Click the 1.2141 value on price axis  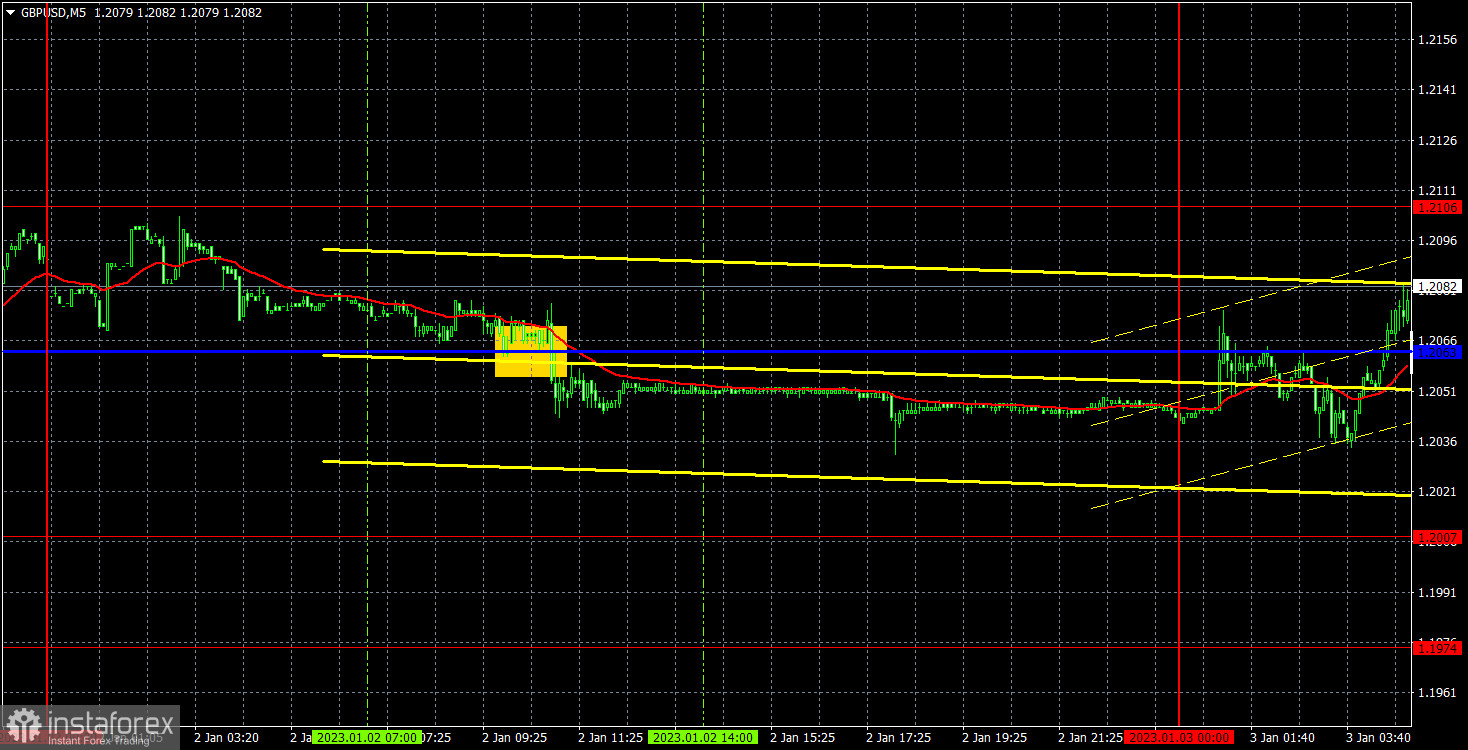click(1437, 90)
